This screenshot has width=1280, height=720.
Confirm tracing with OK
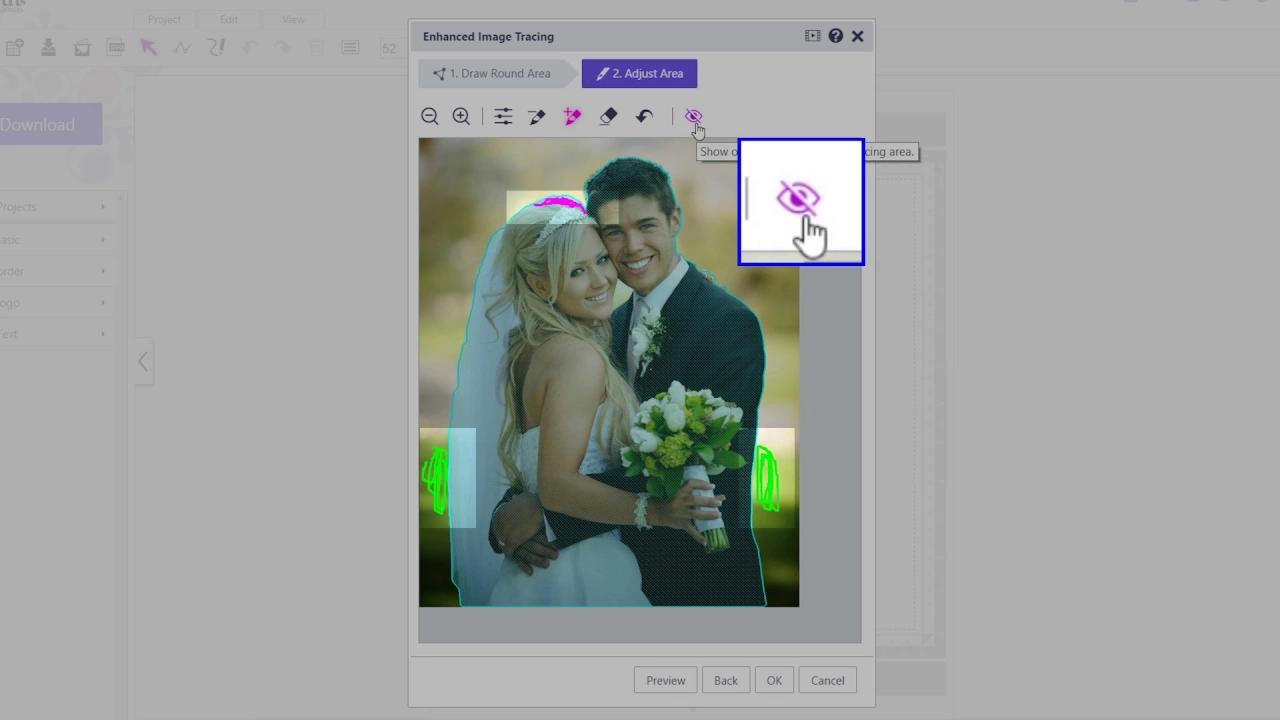pyautogui.click(x=774, y=680)
